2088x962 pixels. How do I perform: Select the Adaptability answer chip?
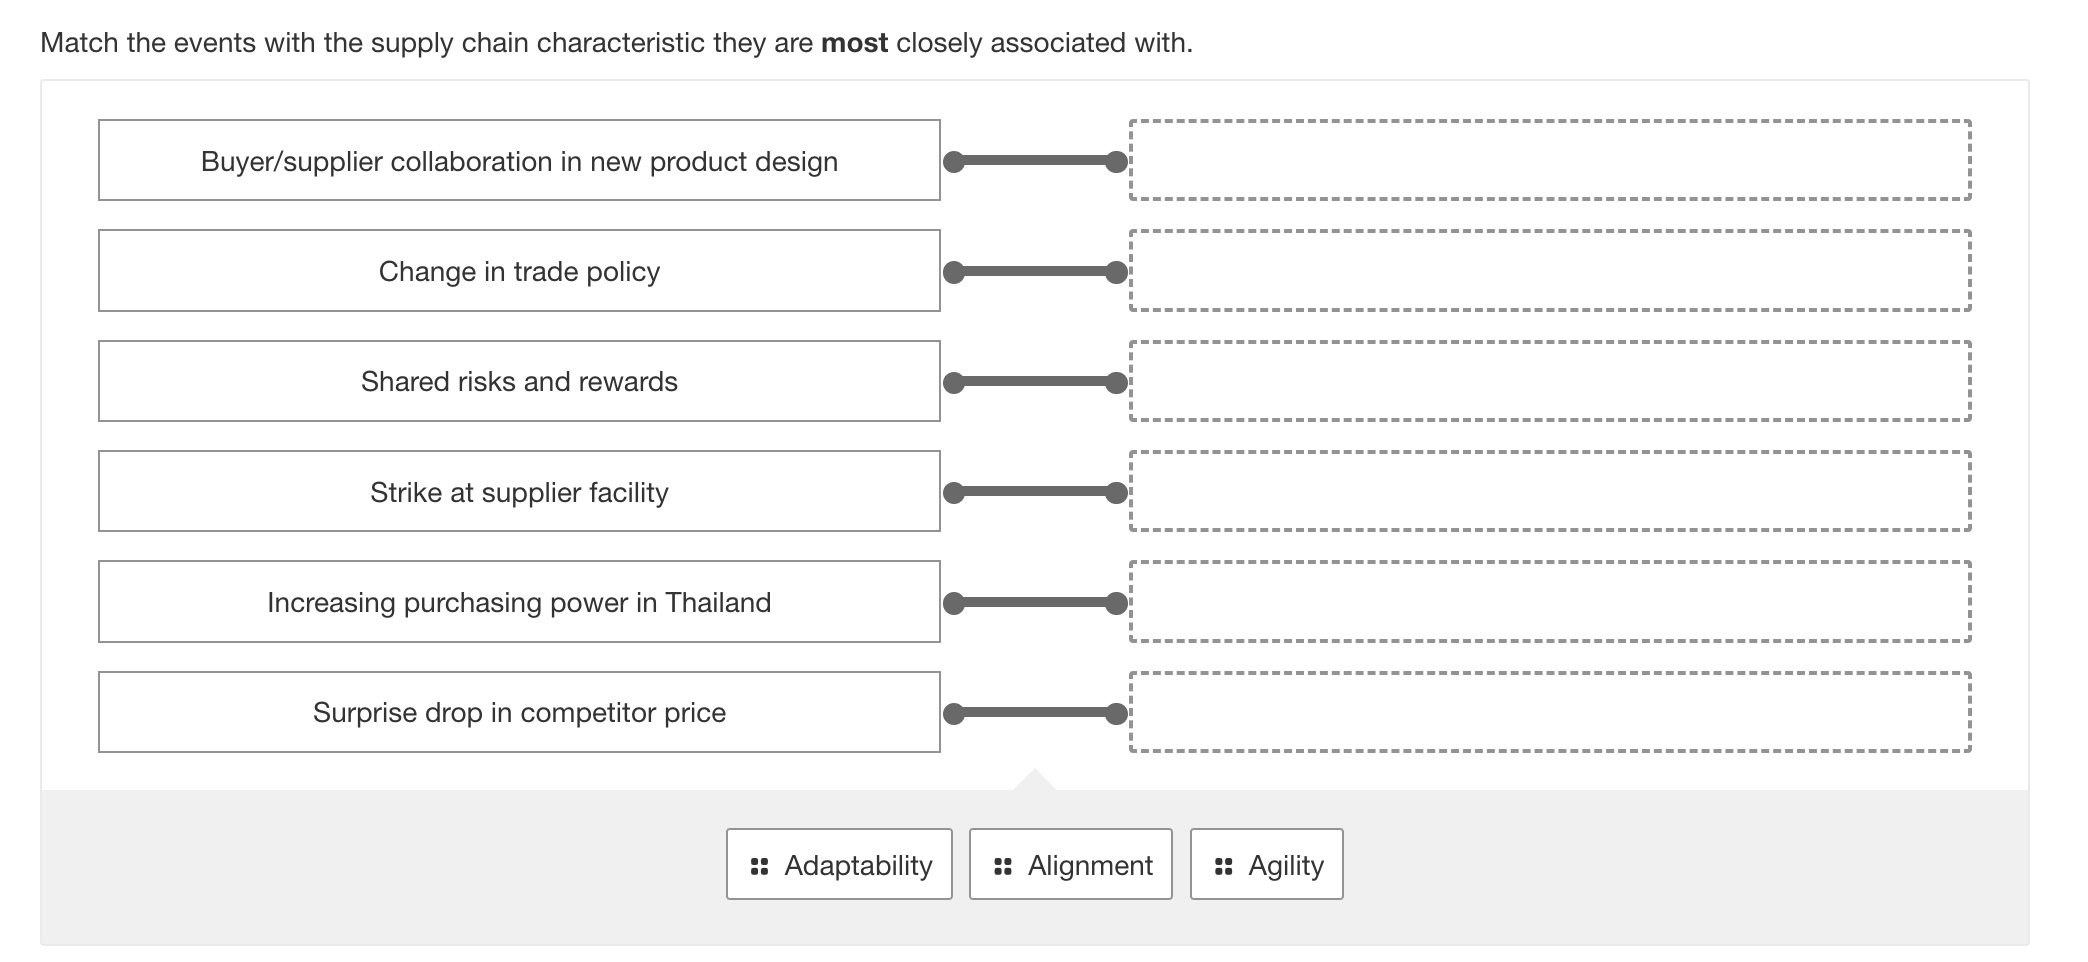(838, 864)
